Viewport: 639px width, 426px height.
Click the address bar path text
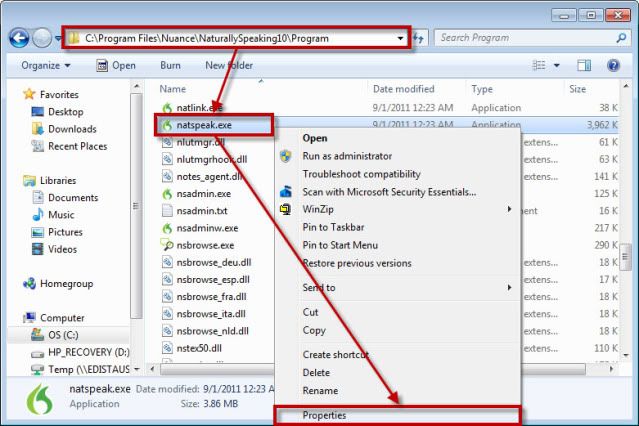point(207,38)
